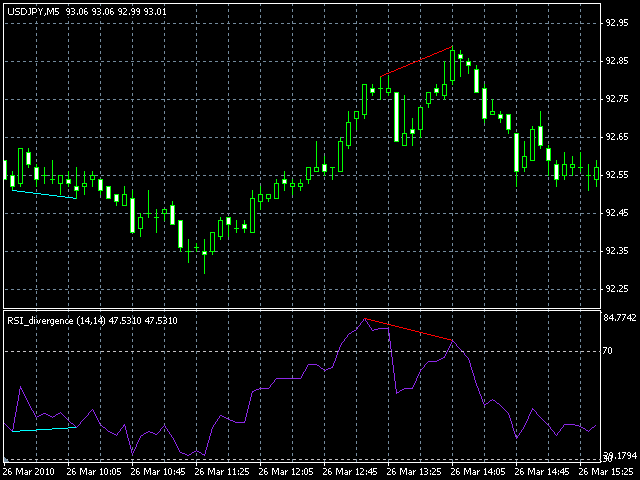The image size is (640, 480).
Task: Click the 26 Mar 10:45 time label
Action: point(158,472)
